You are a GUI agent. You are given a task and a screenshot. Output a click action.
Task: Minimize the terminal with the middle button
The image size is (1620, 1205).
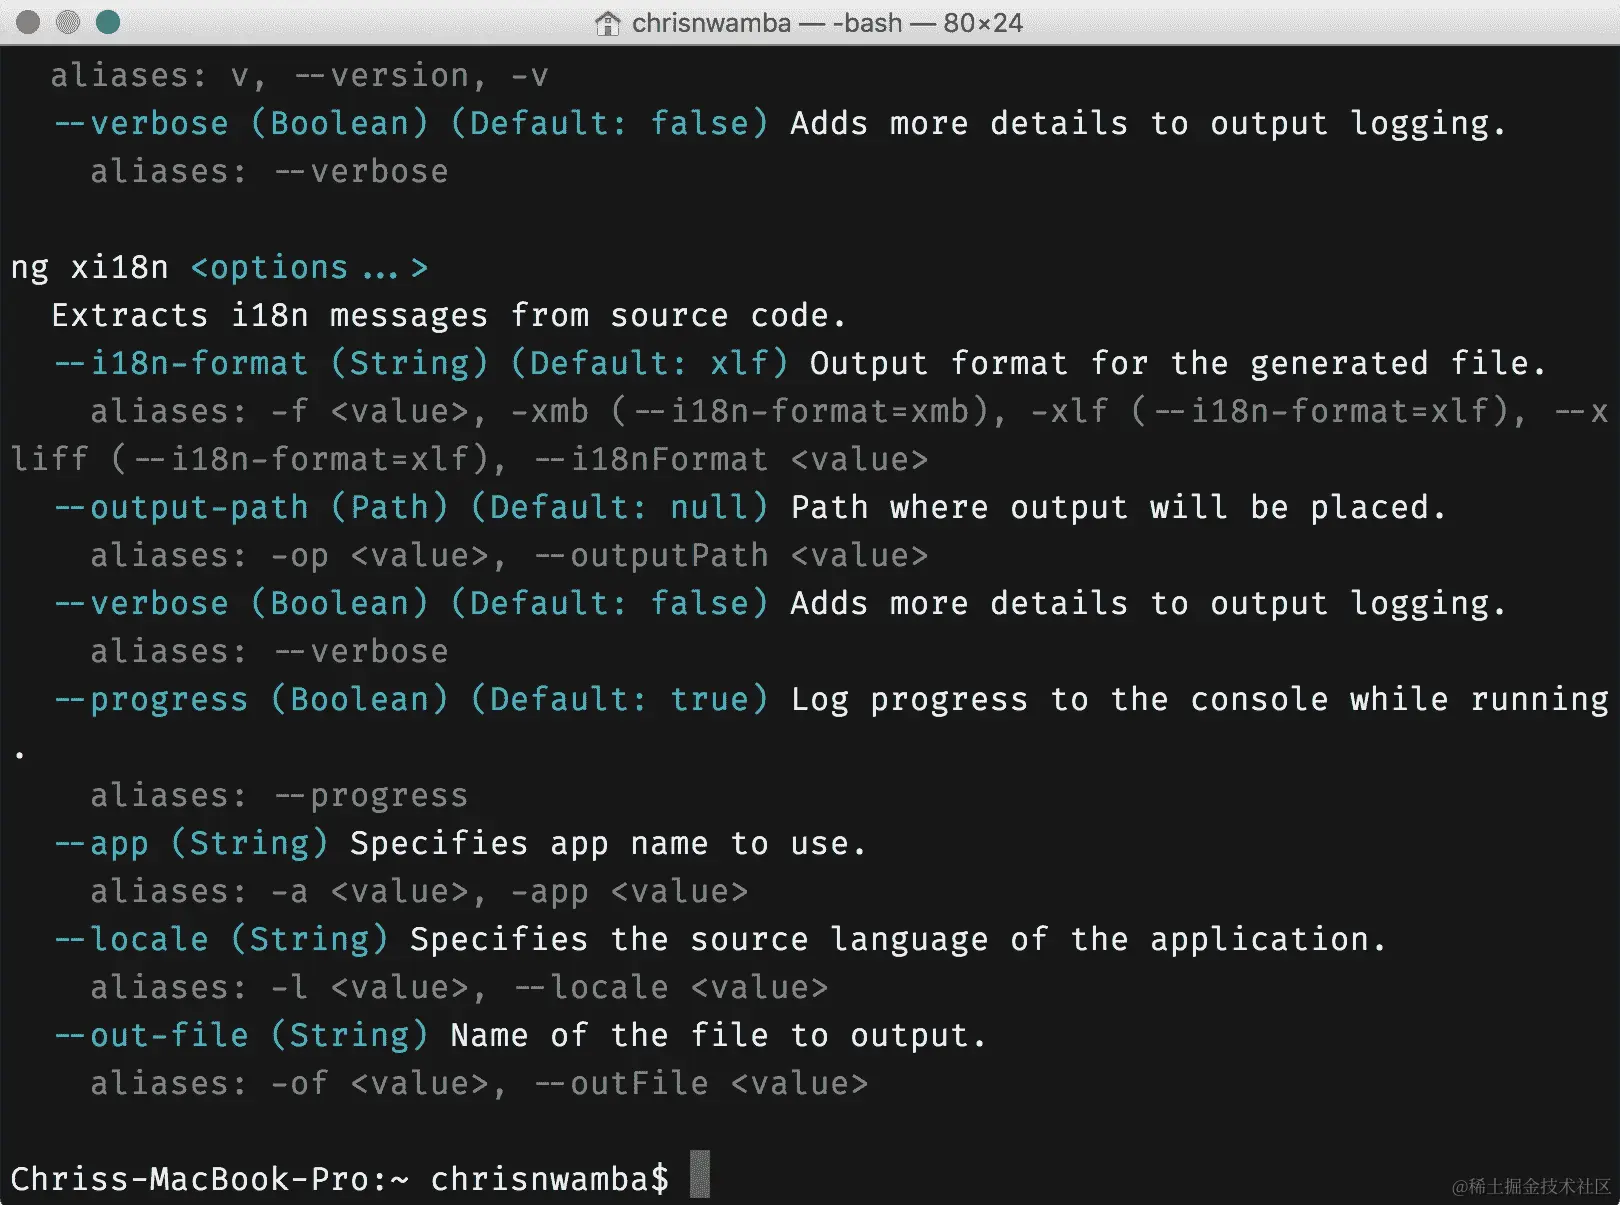[x=67, y=22]
